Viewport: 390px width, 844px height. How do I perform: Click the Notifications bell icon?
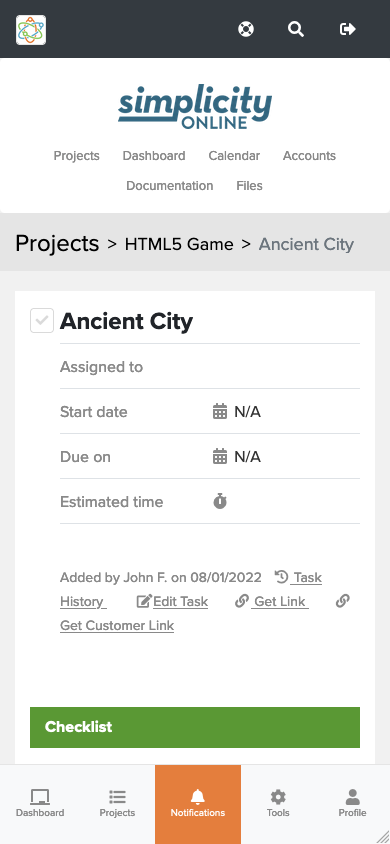198,797
